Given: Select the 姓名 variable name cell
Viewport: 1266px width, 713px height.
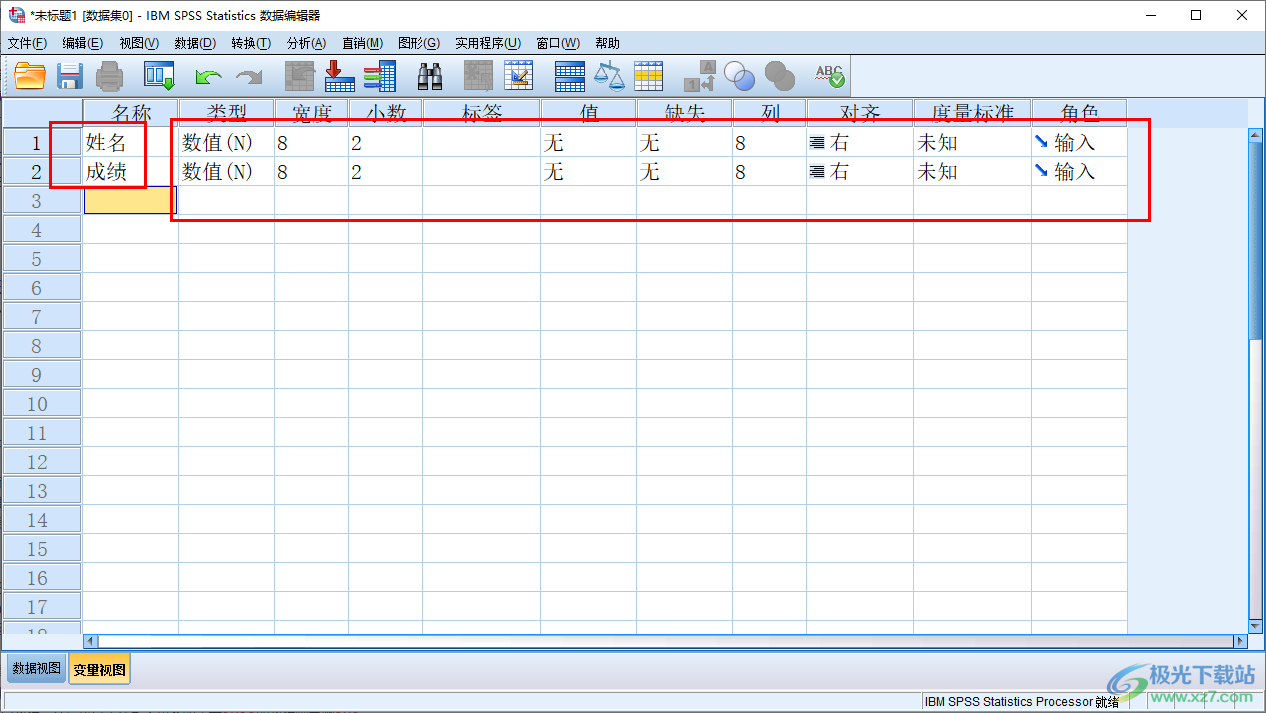Looking at the screenshot, I should pos(130,143).
